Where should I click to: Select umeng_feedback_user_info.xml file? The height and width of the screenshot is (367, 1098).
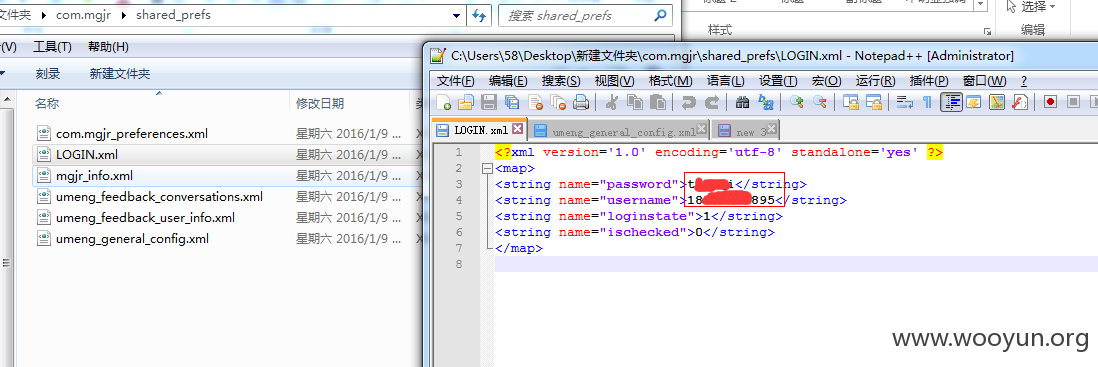click(136, 217)
